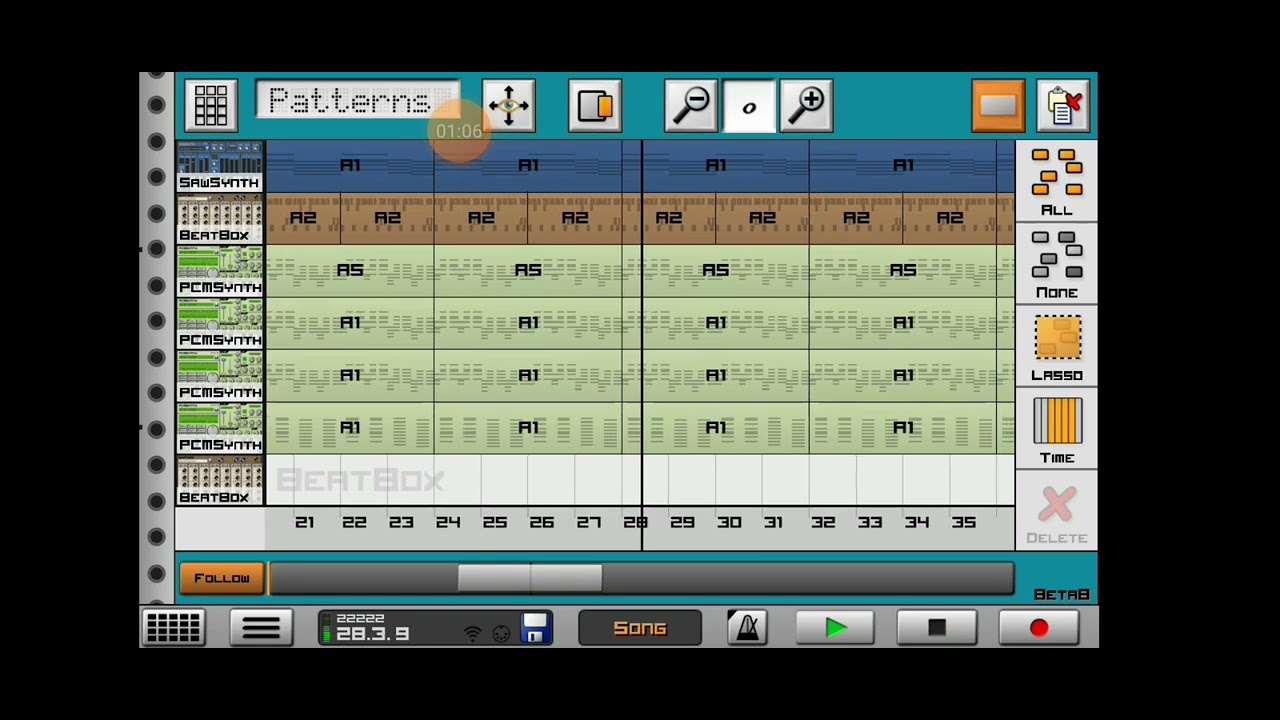
Task: Zoom out with the minus magnifier
Action: pos(690,105)
